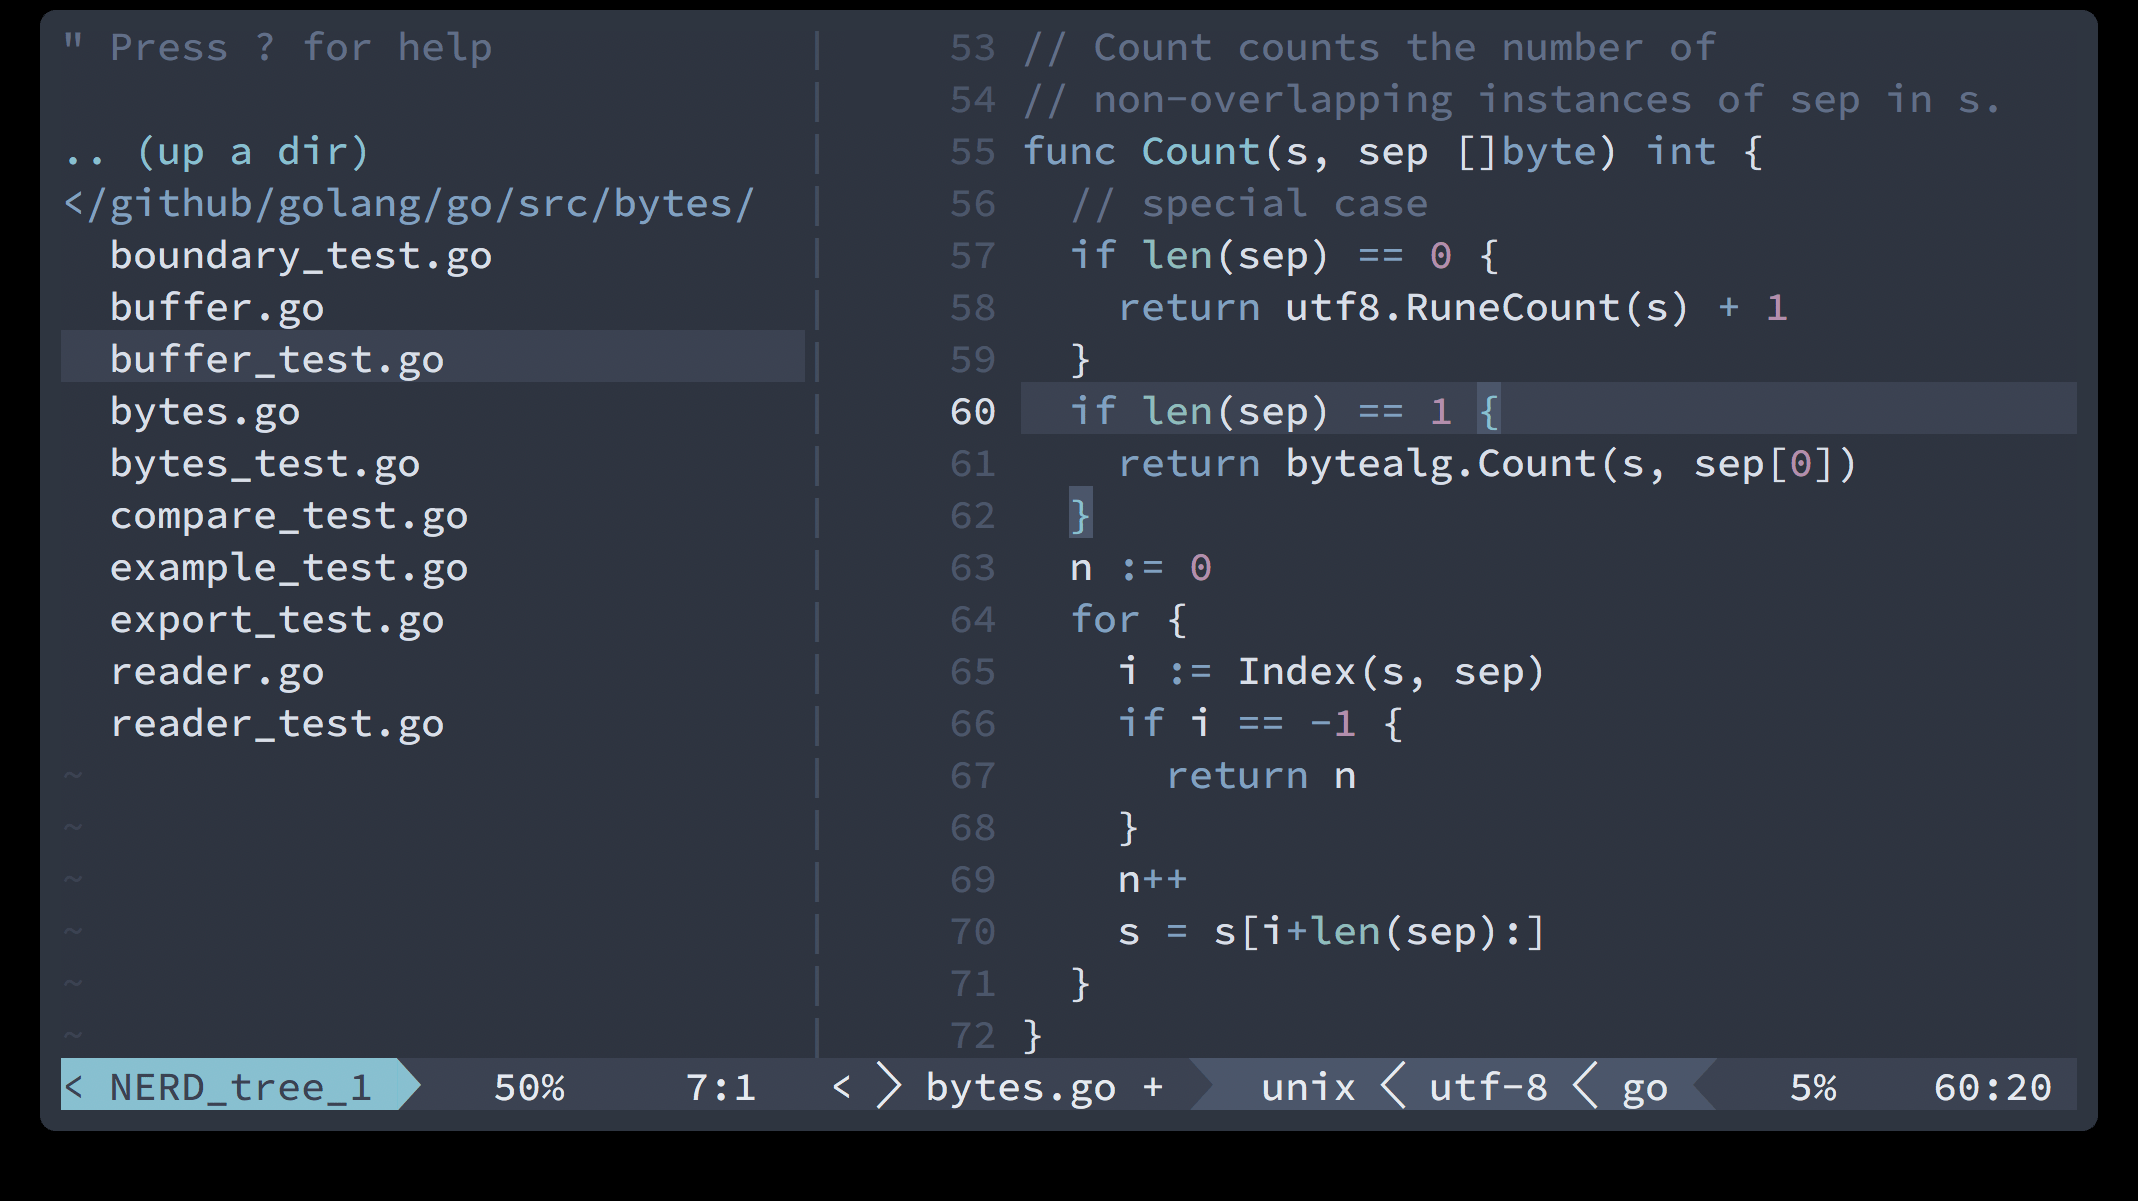The height and width of the screenshot is (1201, 2138).
Task: Open reader_test.go in NERDTree
Action: pos(276,724)
